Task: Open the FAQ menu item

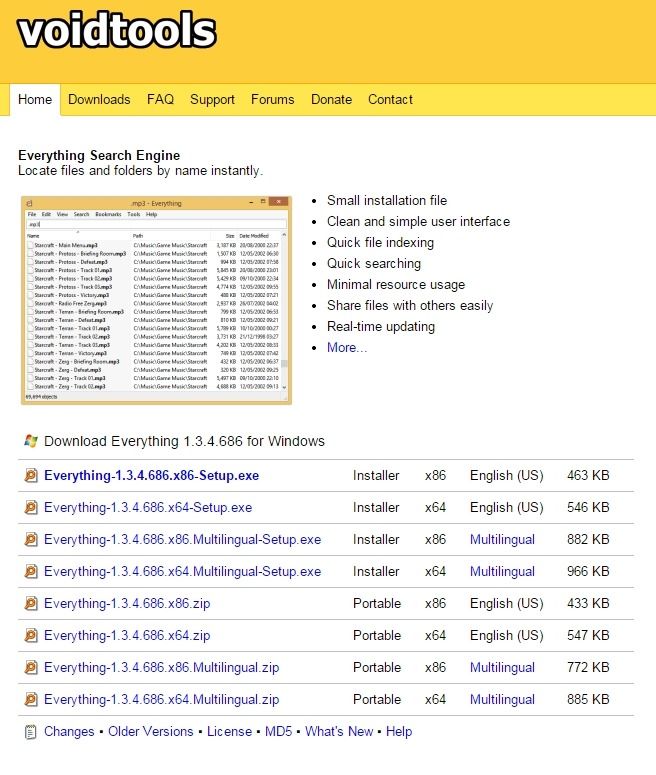Action: pyautogui.click(x=160, y=99)
